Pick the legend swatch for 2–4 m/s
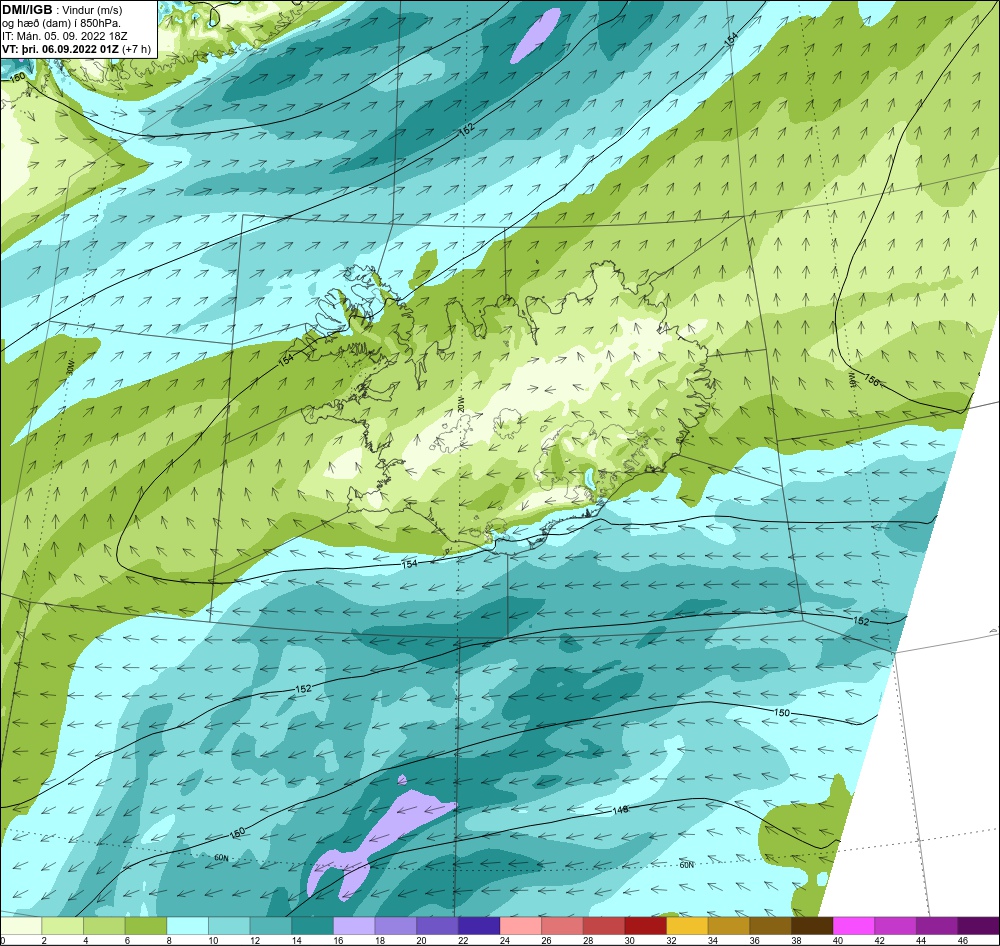 pyautogui.click(x=63, y=926)
